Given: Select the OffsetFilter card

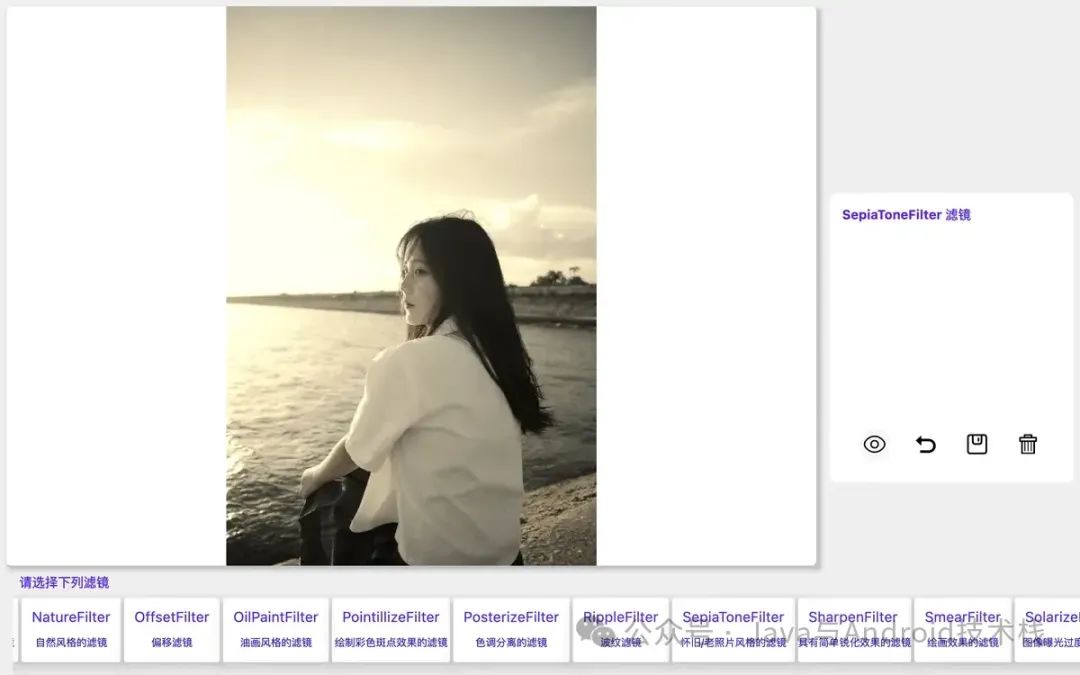Looking at the screenshot, I should pyautogui.click(x=172, y=630).
